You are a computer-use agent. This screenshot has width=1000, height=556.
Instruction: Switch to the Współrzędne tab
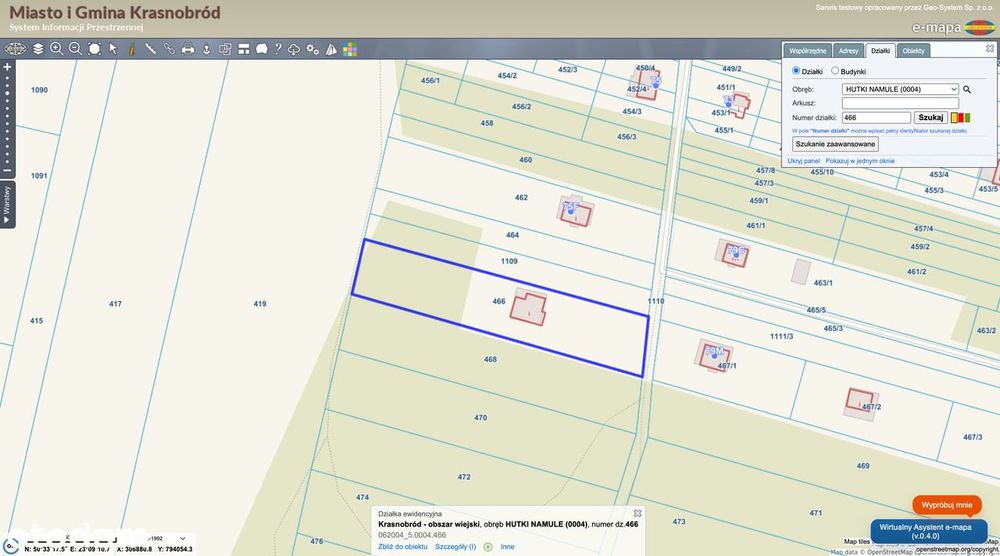point(807,51)
